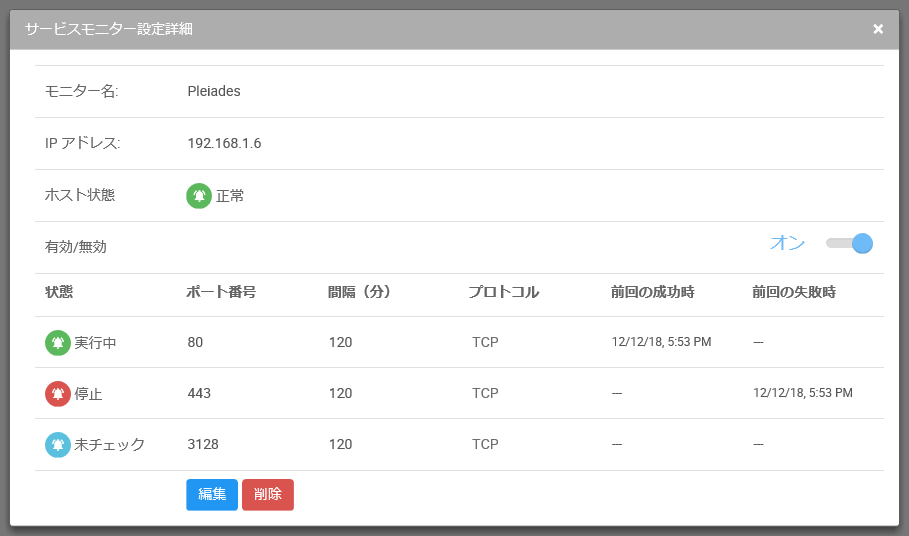Select IP address 192.168.1.6
909x536 pixels.
coord(224,143)
